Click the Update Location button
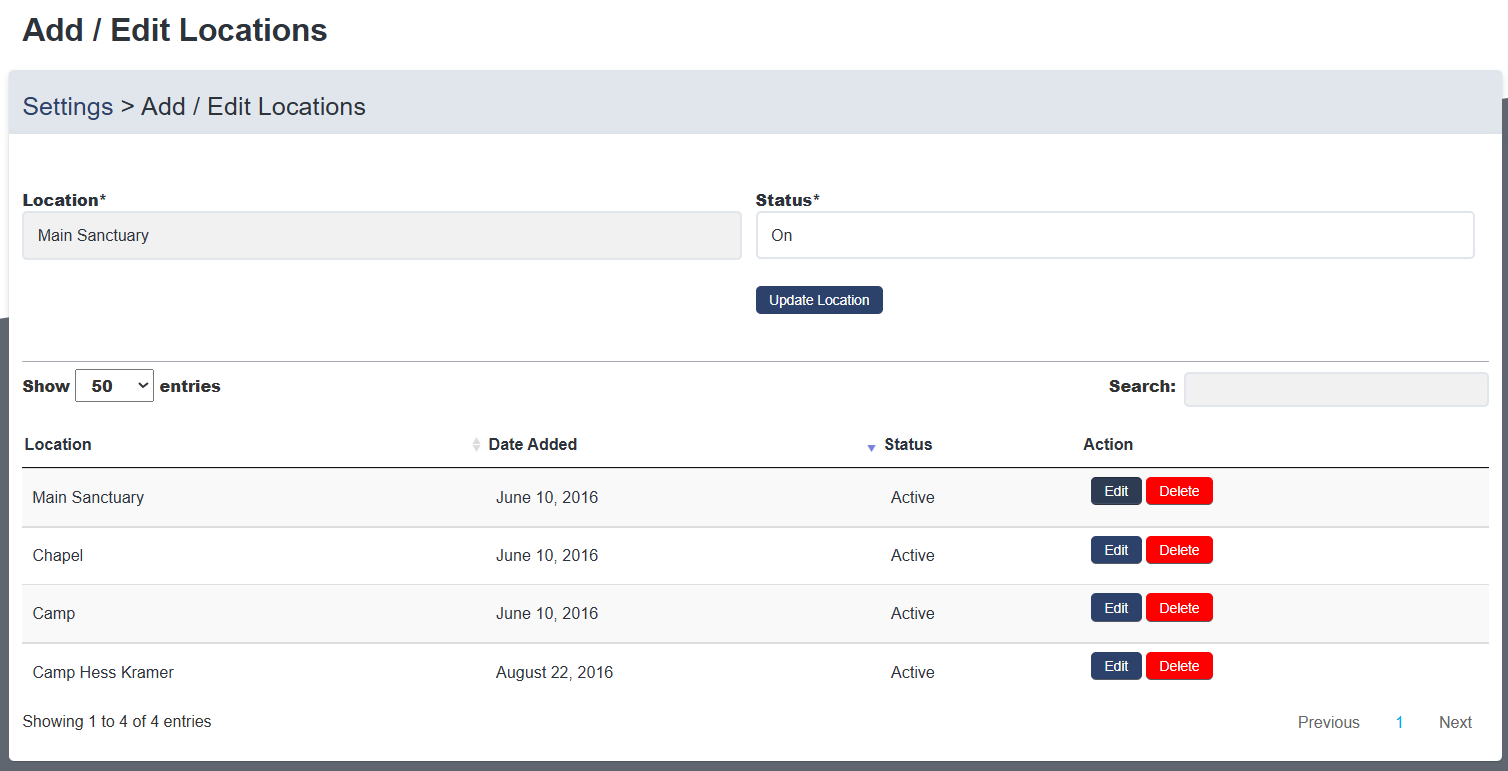 tap(819, 300)
